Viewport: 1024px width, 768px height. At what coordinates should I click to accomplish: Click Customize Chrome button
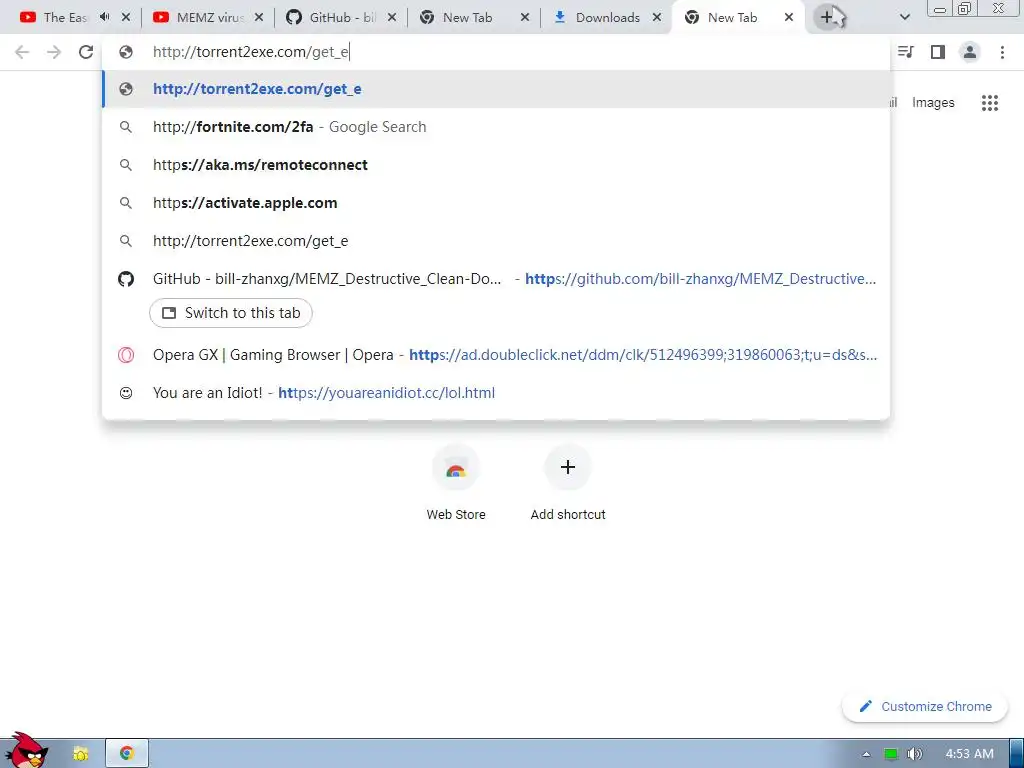[925, 707]
